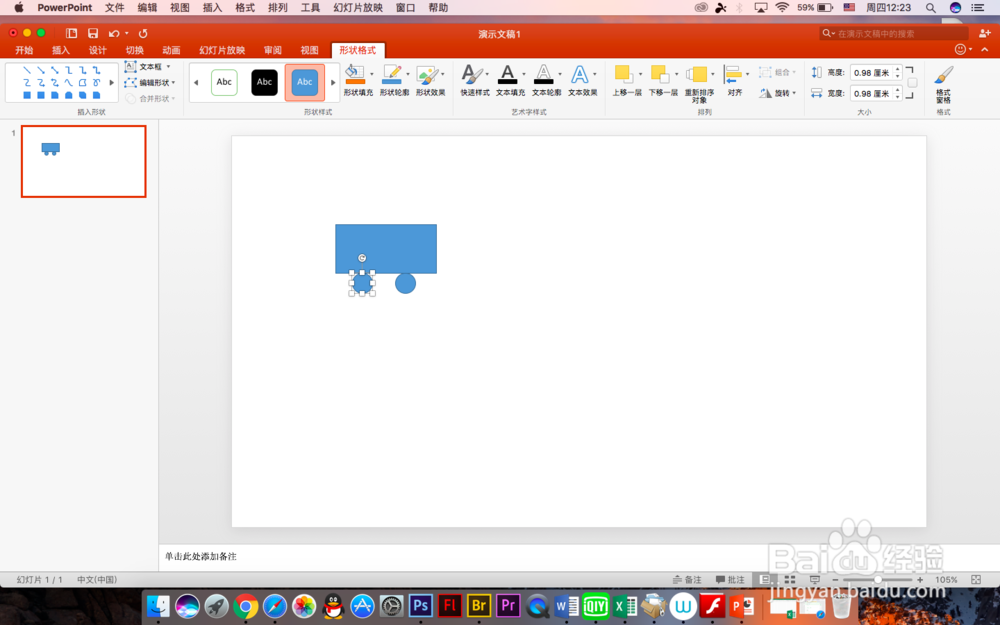This screenshot has height=625, width=1000.
Task: Click the Text Fill letter A icon
Action: pos(507,75)
